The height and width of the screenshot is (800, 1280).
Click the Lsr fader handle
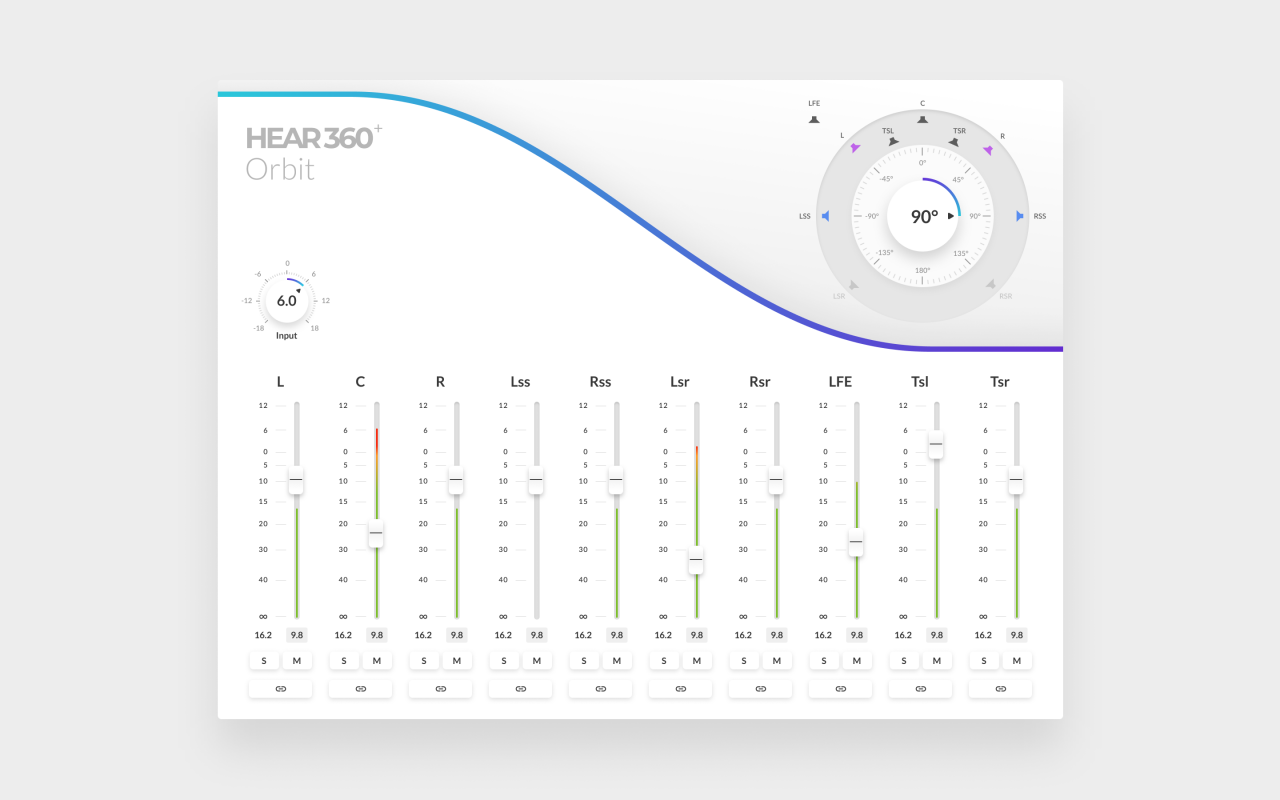click(696, 560)
